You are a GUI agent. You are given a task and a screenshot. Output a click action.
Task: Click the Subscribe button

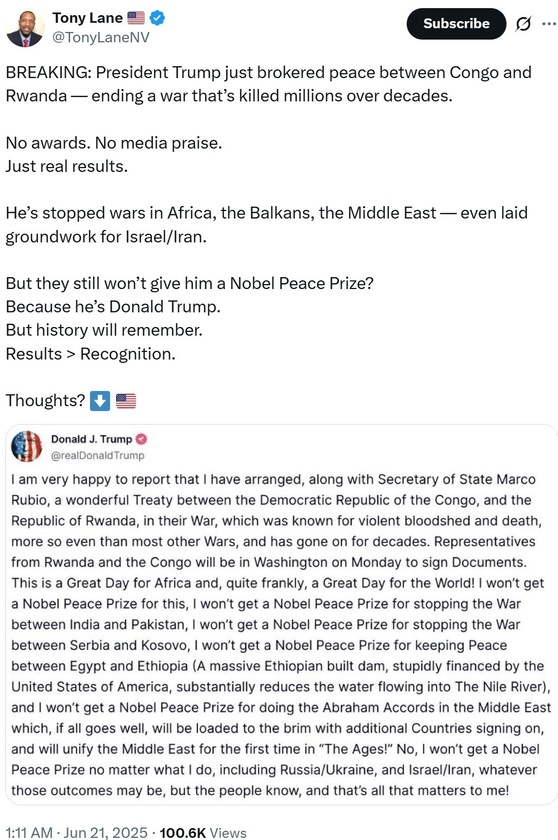[456, 24]
